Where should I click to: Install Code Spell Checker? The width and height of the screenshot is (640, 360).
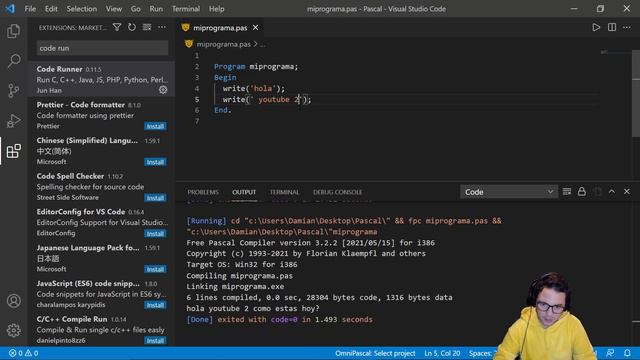155,198
